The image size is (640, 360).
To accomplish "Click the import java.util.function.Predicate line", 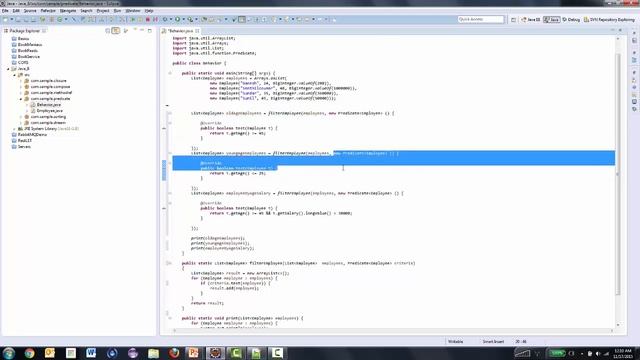I will [x=214, y=53].
